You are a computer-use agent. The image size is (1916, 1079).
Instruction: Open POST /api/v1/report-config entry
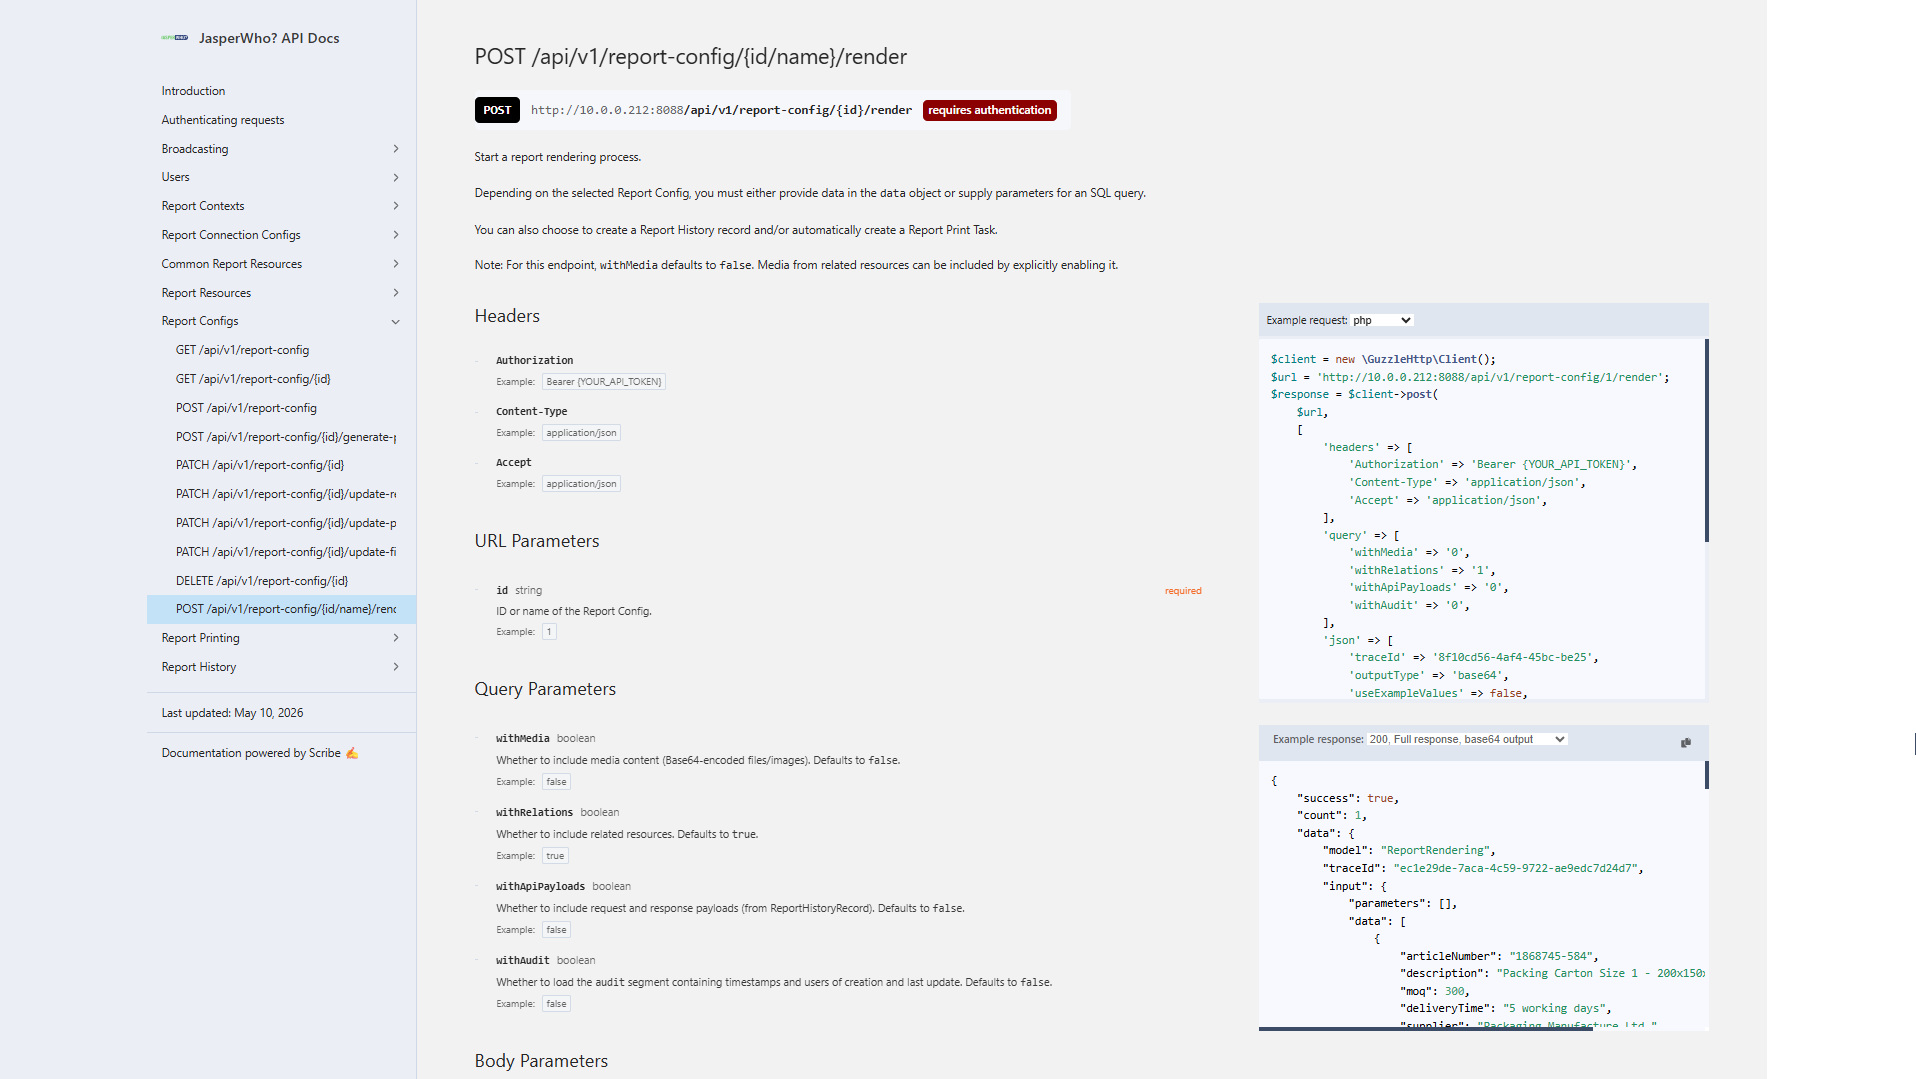point(246,408)
